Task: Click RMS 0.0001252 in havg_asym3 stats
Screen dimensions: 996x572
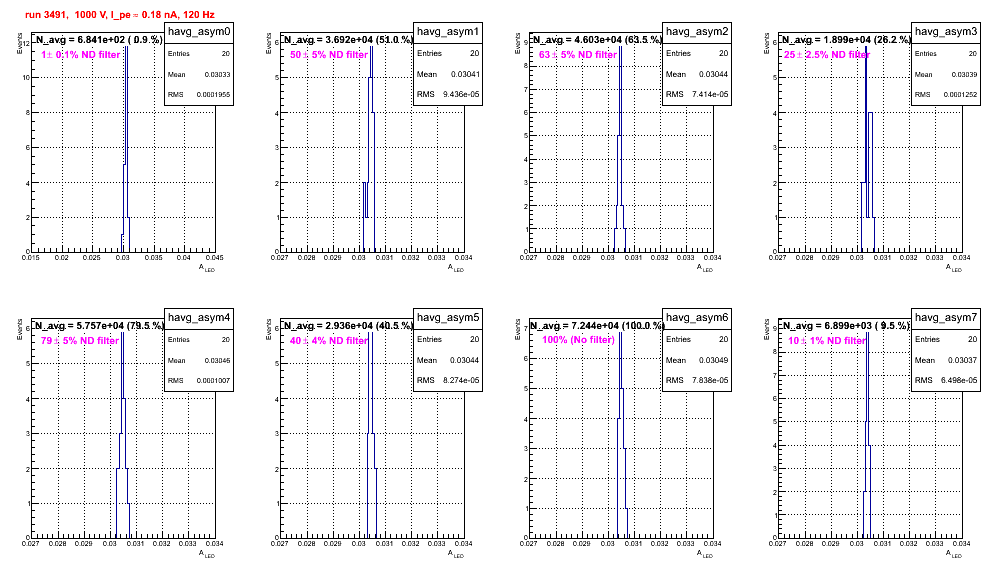Action: tap(946, 94)
